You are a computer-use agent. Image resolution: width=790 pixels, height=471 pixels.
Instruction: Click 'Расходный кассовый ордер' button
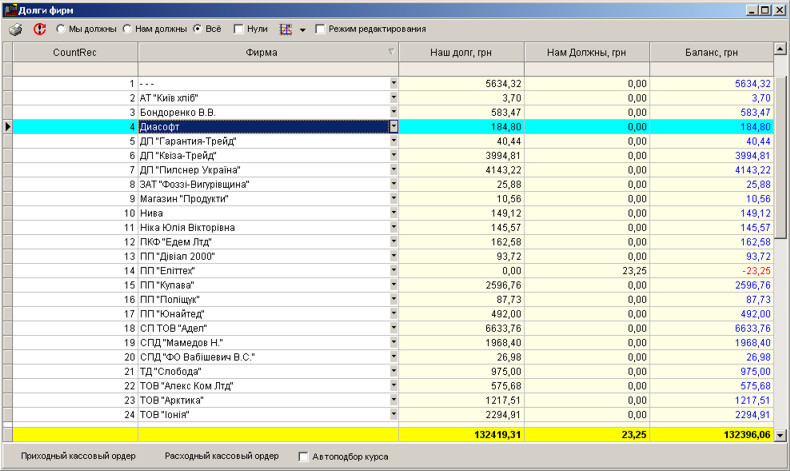pyautogui.click(x=221, y=456)
